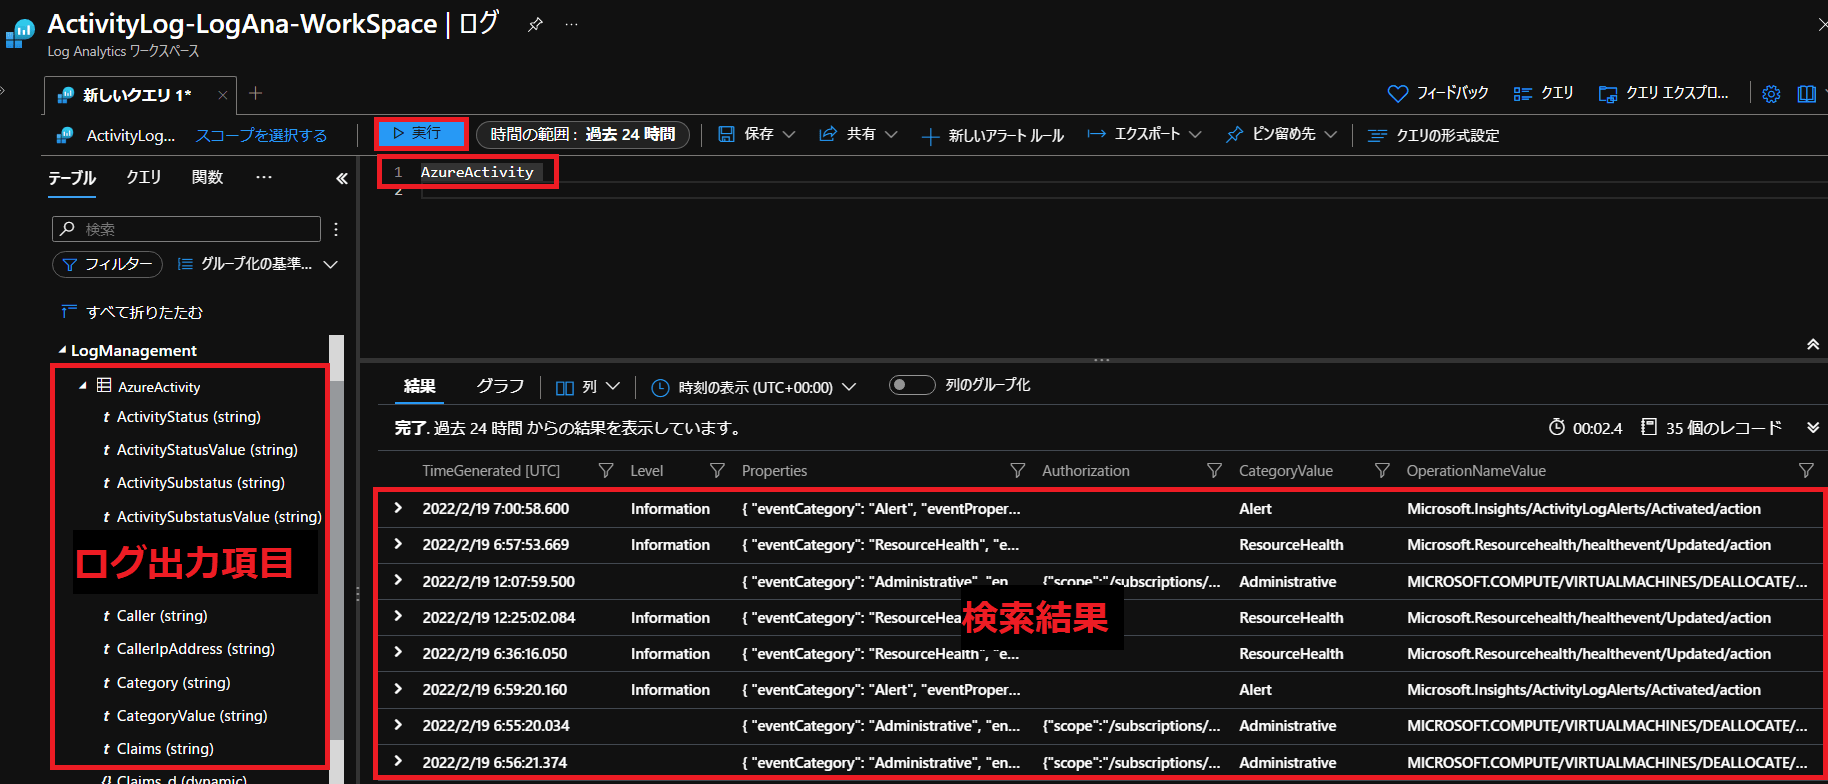
Task: Filter the Authorization column
Action: click(1215, 470)
